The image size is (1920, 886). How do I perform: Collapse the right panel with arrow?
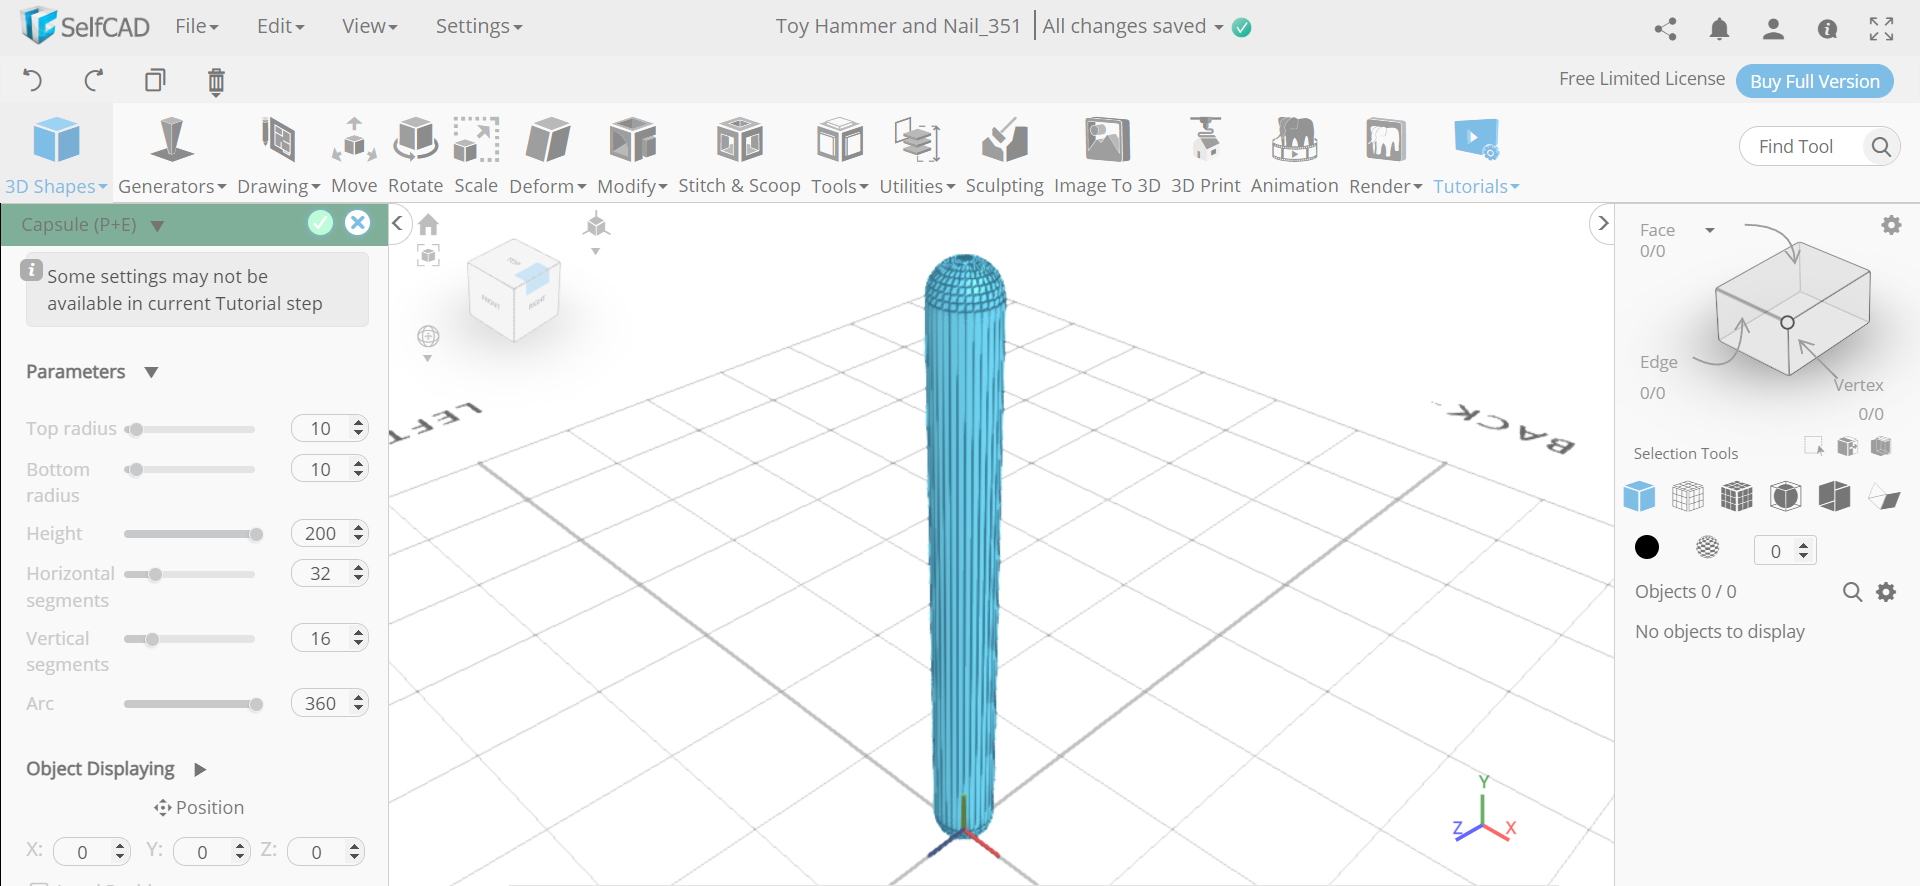pos(1602,223)
